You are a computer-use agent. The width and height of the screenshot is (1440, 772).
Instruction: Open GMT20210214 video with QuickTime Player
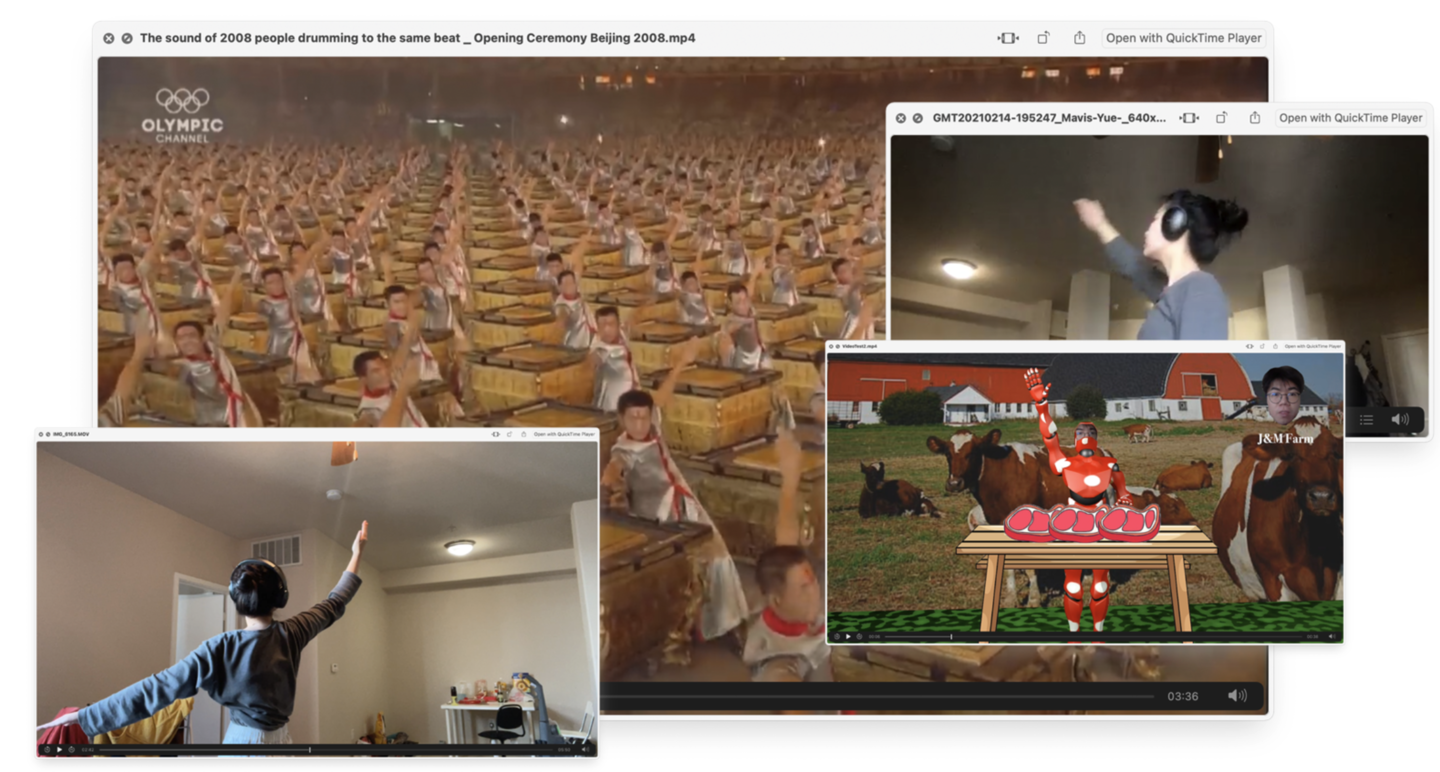coord(1350,118)
